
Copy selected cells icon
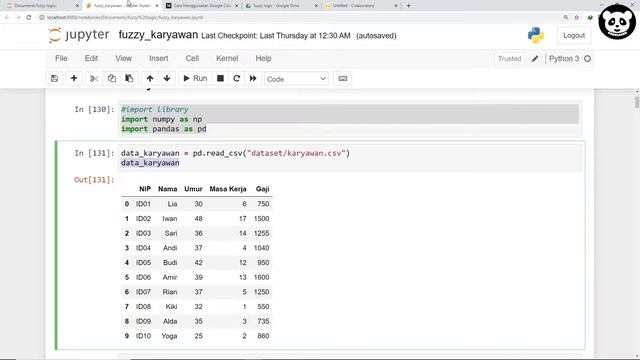click(111, 78)
